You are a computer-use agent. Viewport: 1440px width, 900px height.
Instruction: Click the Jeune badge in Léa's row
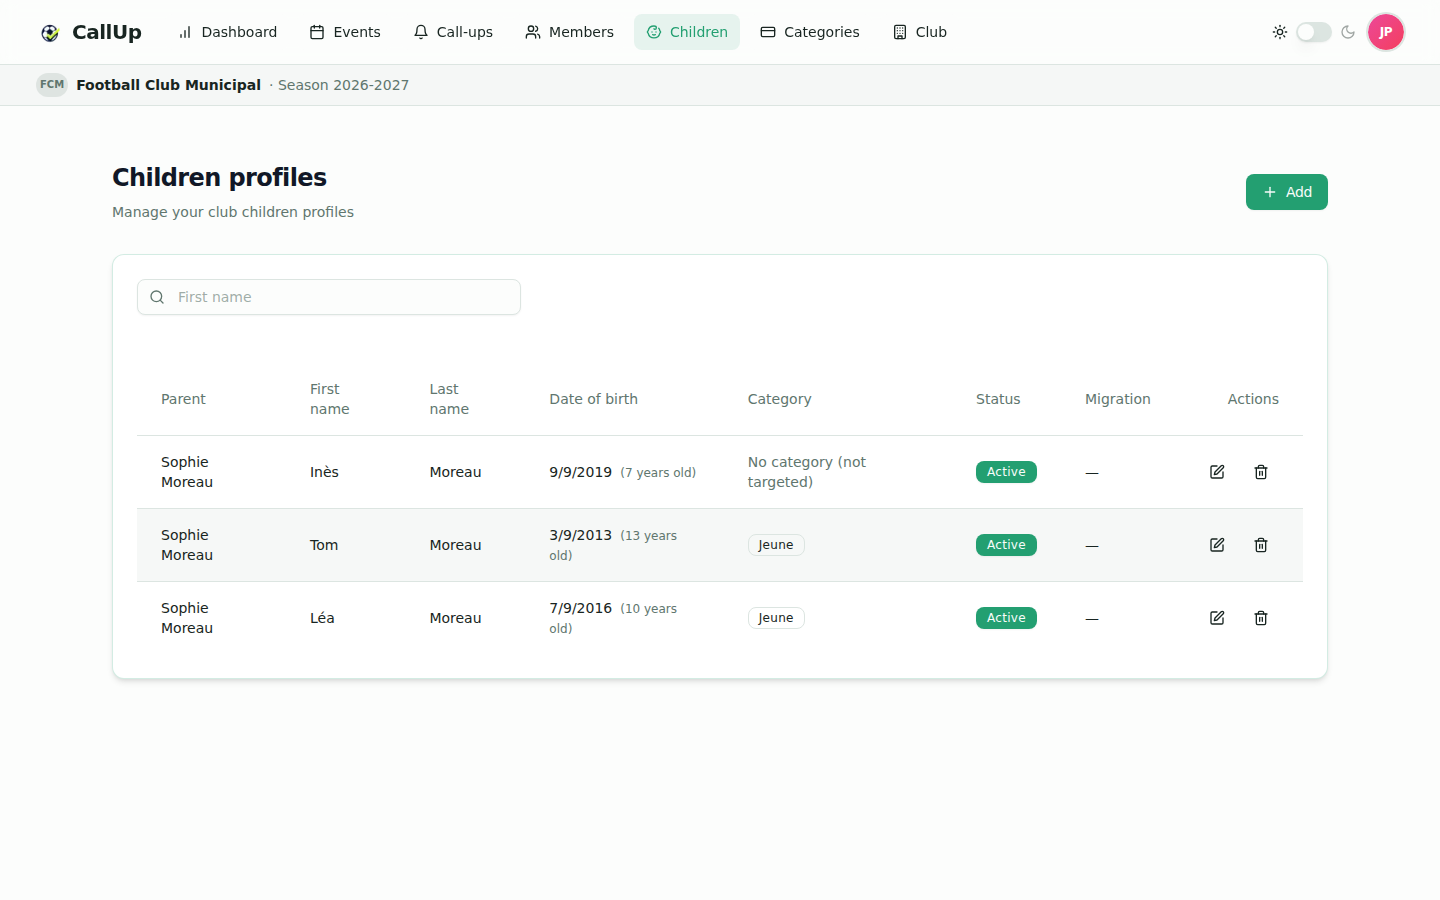776,618
